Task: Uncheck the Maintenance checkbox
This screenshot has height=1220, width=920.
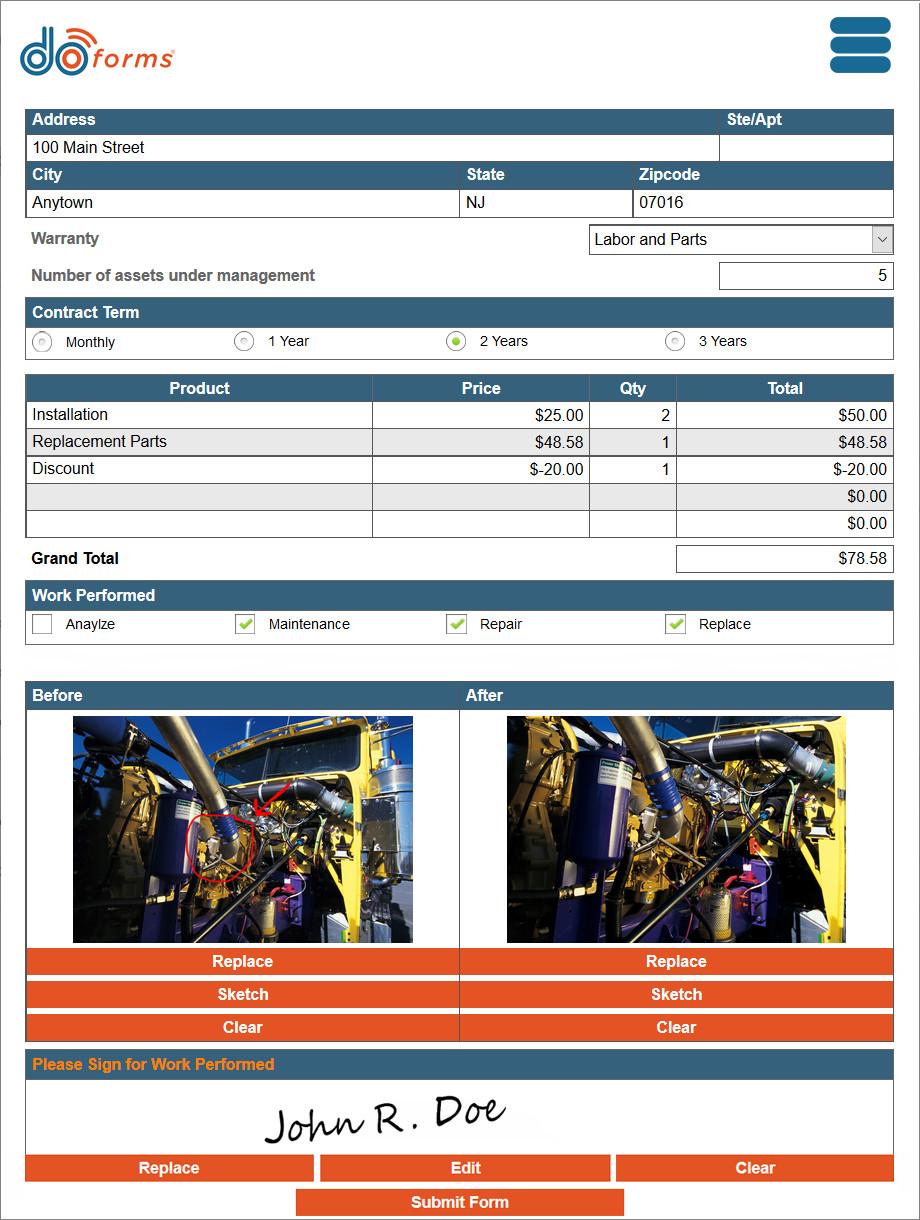Action: (x=245, y=624)
